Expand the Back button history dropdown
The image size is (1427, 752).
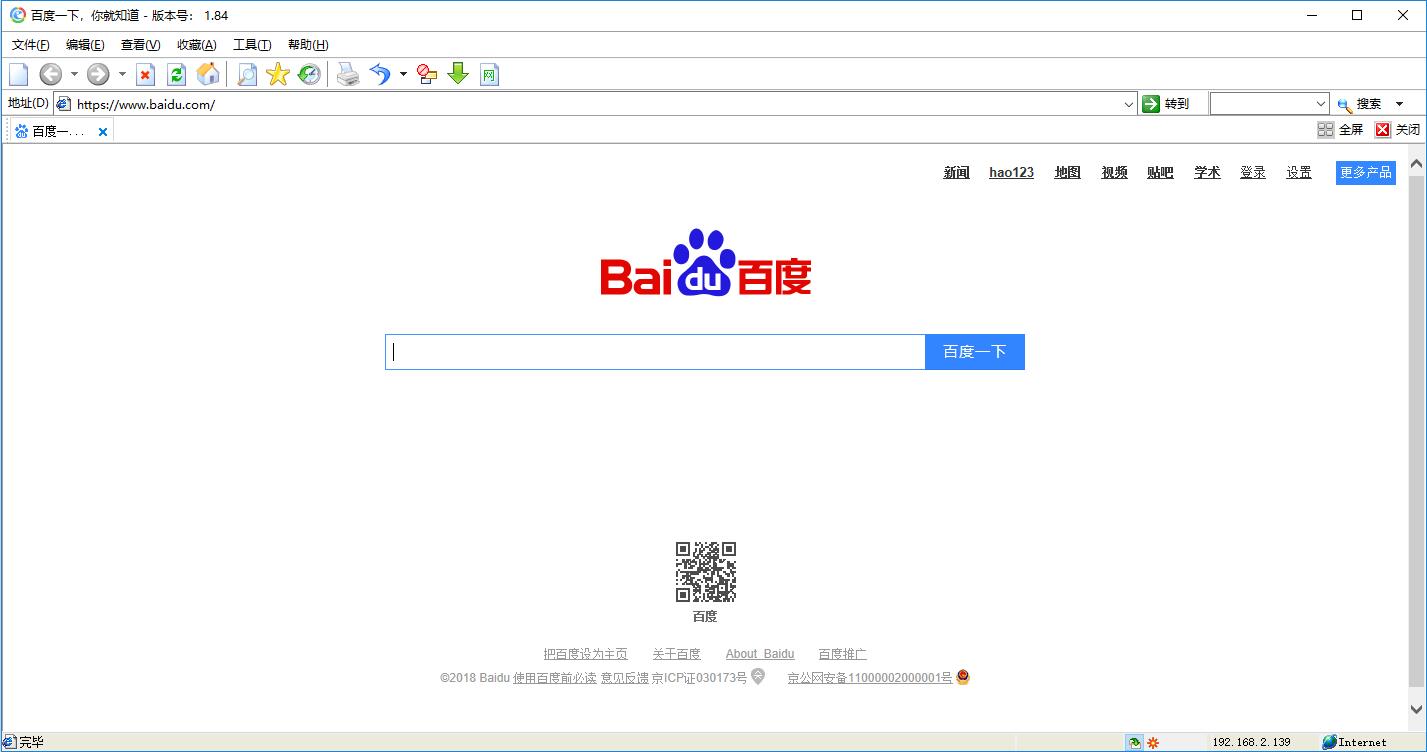[x=74, y=73]
